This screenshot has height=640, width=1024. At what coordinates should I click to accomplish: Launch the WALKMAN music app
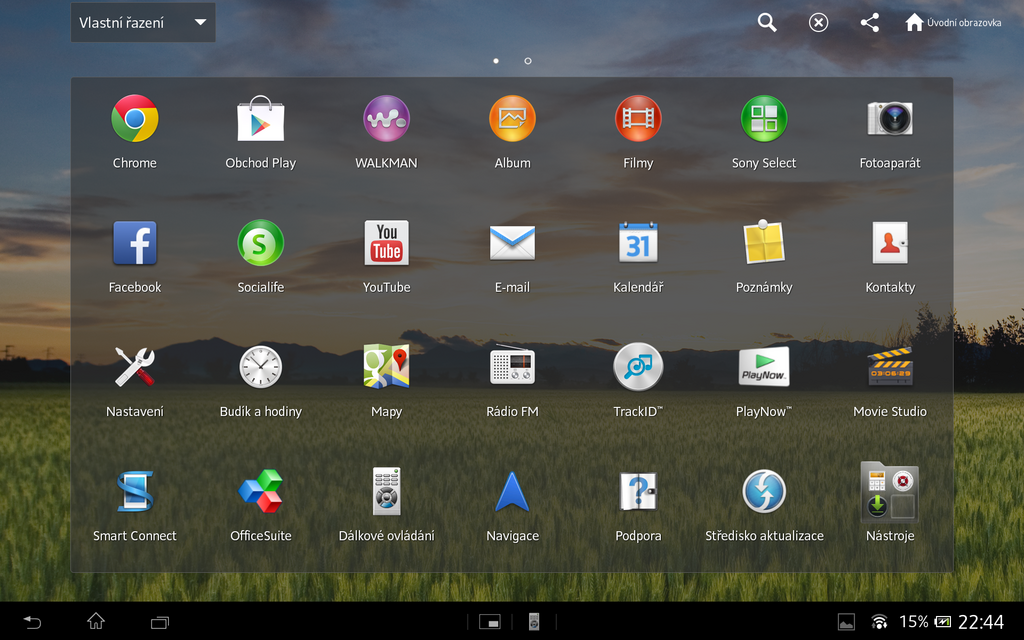click(386, 117)
